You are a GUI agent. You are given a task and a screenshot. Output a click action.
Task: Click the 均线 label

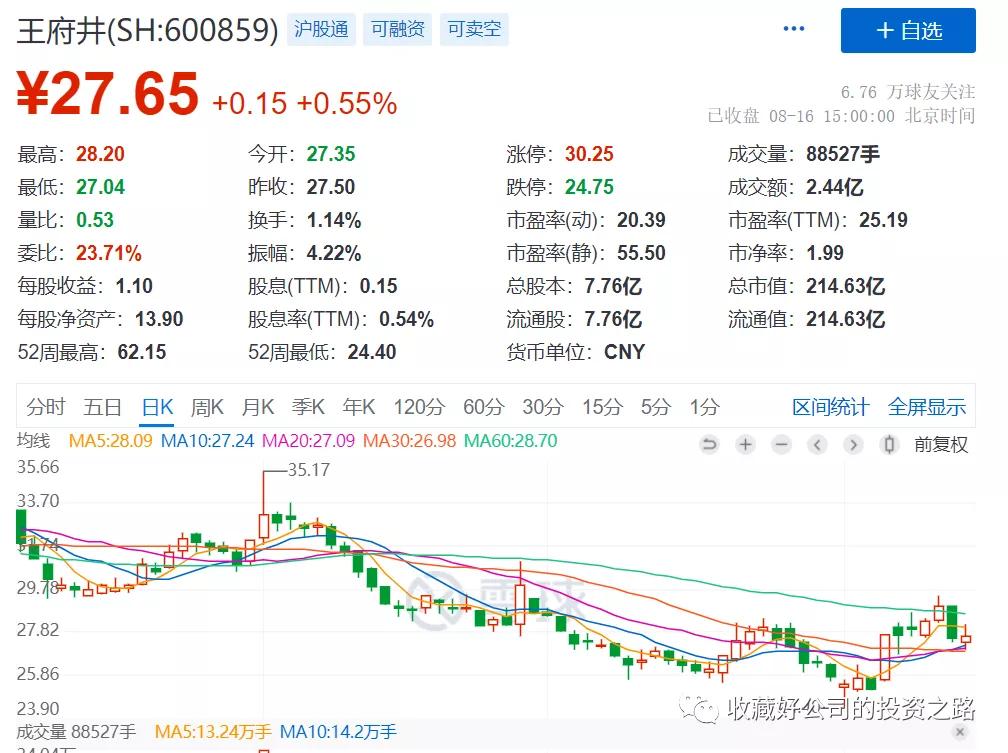33,441
